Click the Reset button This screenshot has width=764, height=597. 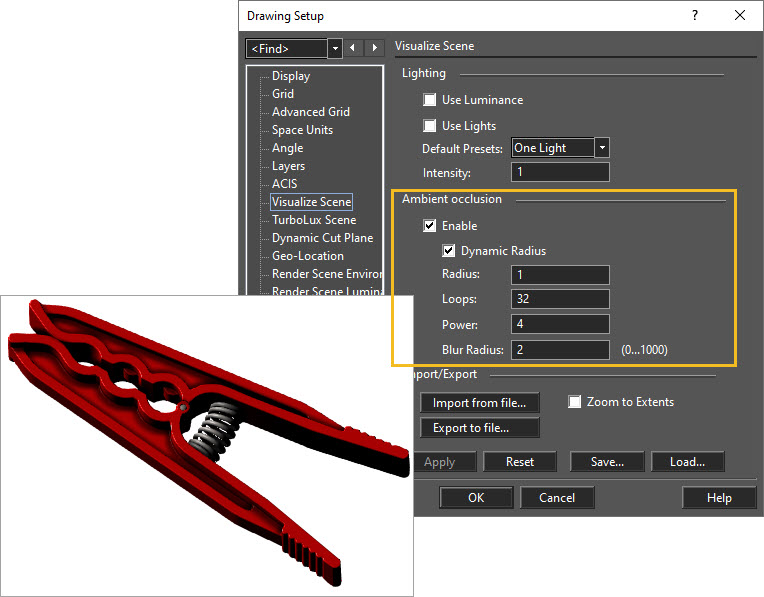[520, 462]
